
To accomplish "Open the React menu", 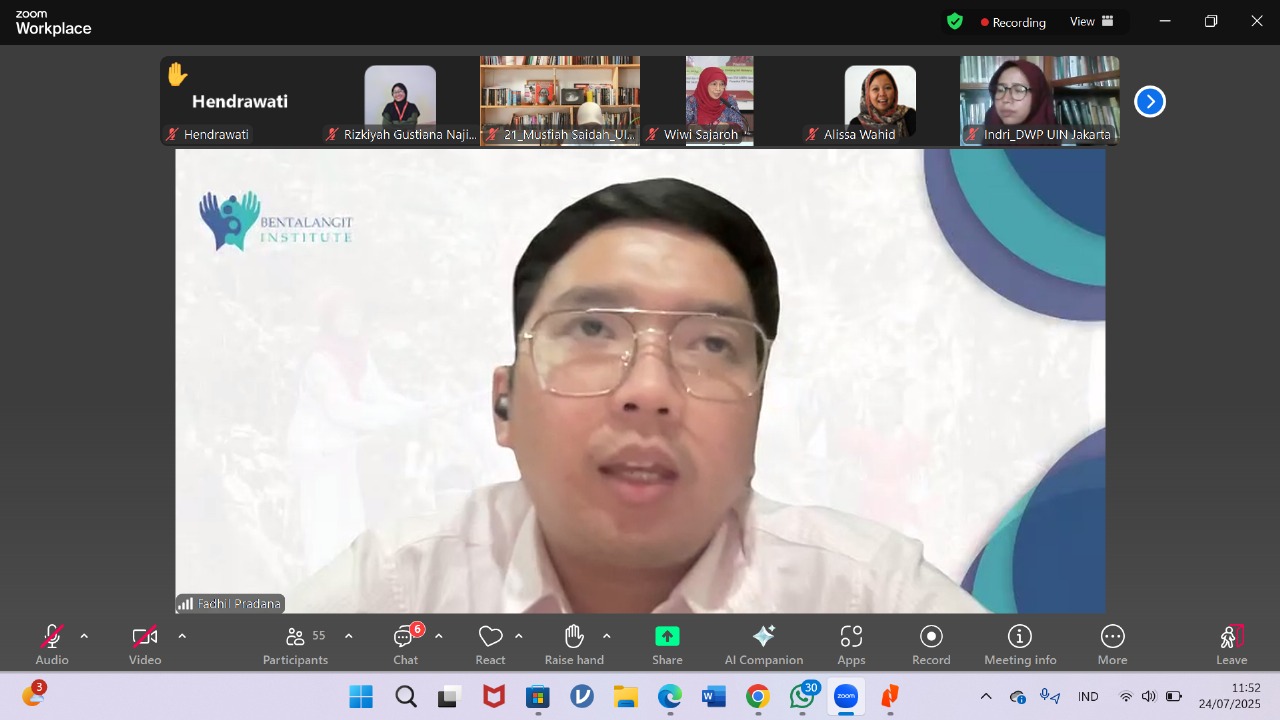I will point(490,645).
